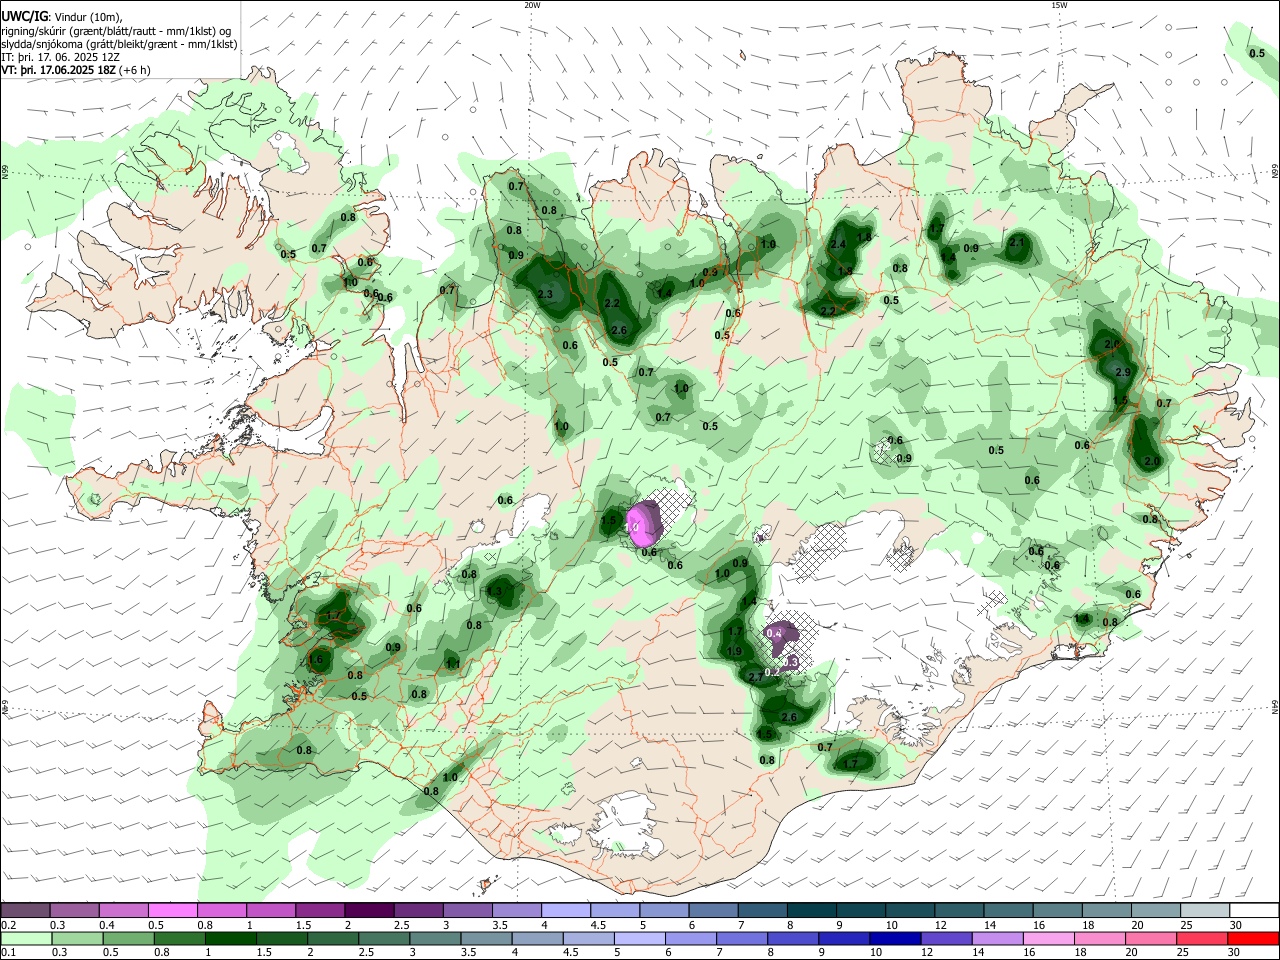Click the '1.4' value on the southeast coast
This screenshot has height=960, width=1280.
1081,619
